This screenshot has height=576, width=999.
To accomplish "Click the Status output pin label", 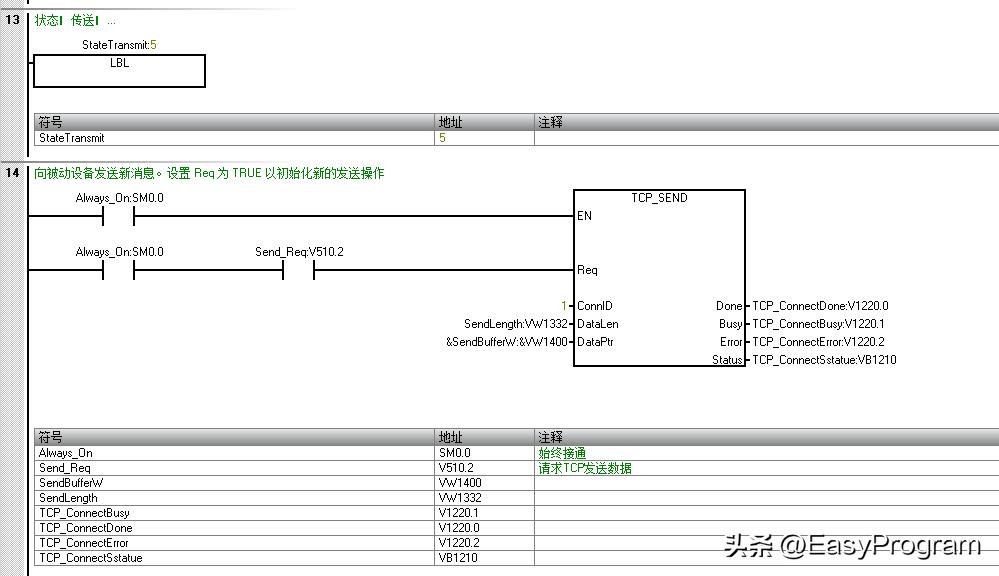I will [x=728, y=360].
